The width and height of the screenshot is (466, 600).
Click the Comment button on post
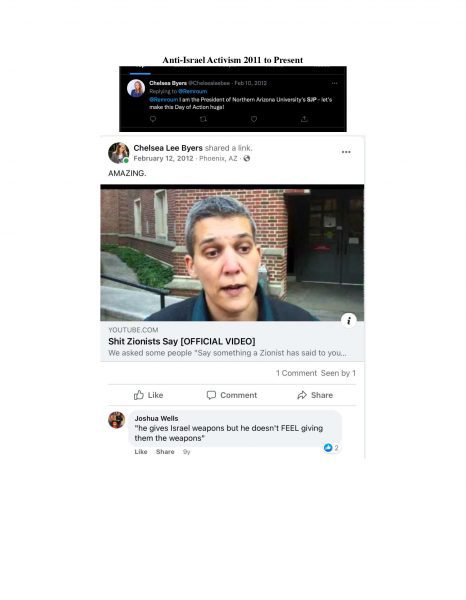point(232,395)
